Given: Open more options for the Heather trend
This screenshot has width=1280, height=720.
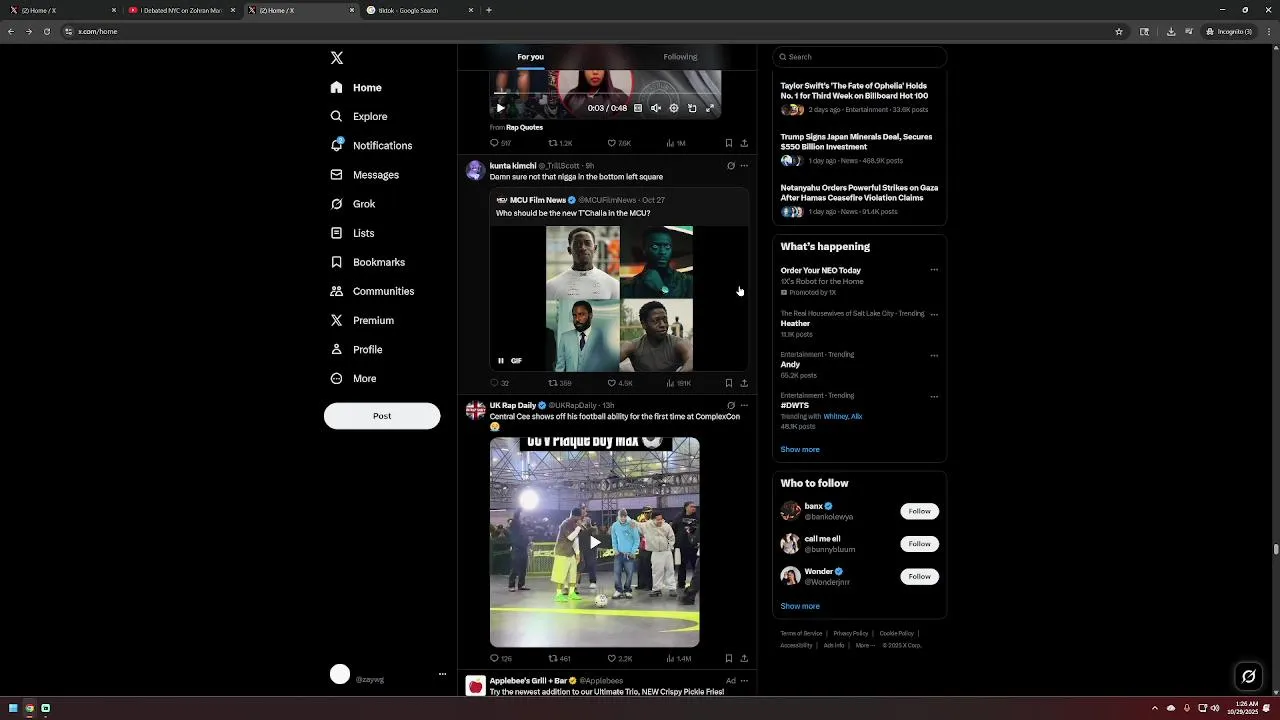Looking at the screenshot, I should coord(934,314).
